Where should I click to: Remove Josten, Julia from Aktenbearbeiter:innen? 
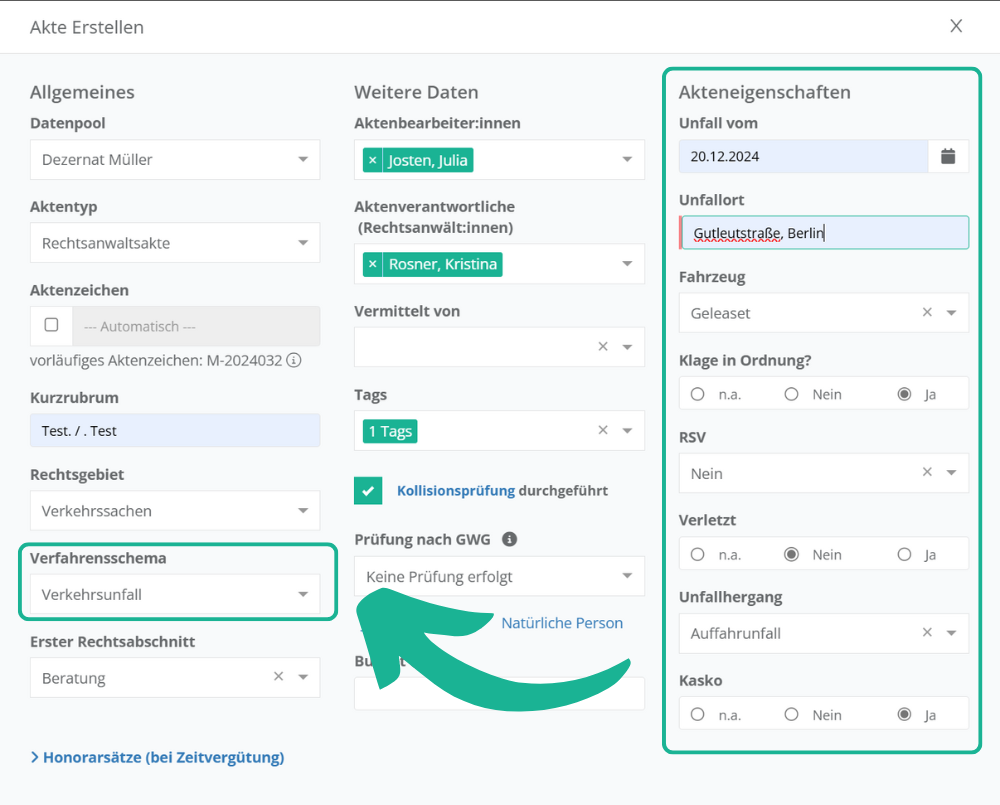point(372,160)
